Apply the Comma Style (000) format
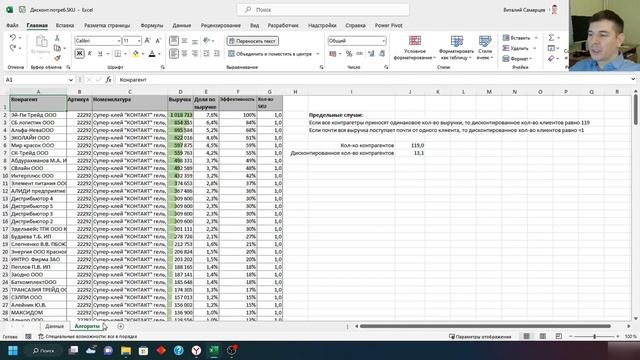Screen dimensions: 640x360 [359, 54]
